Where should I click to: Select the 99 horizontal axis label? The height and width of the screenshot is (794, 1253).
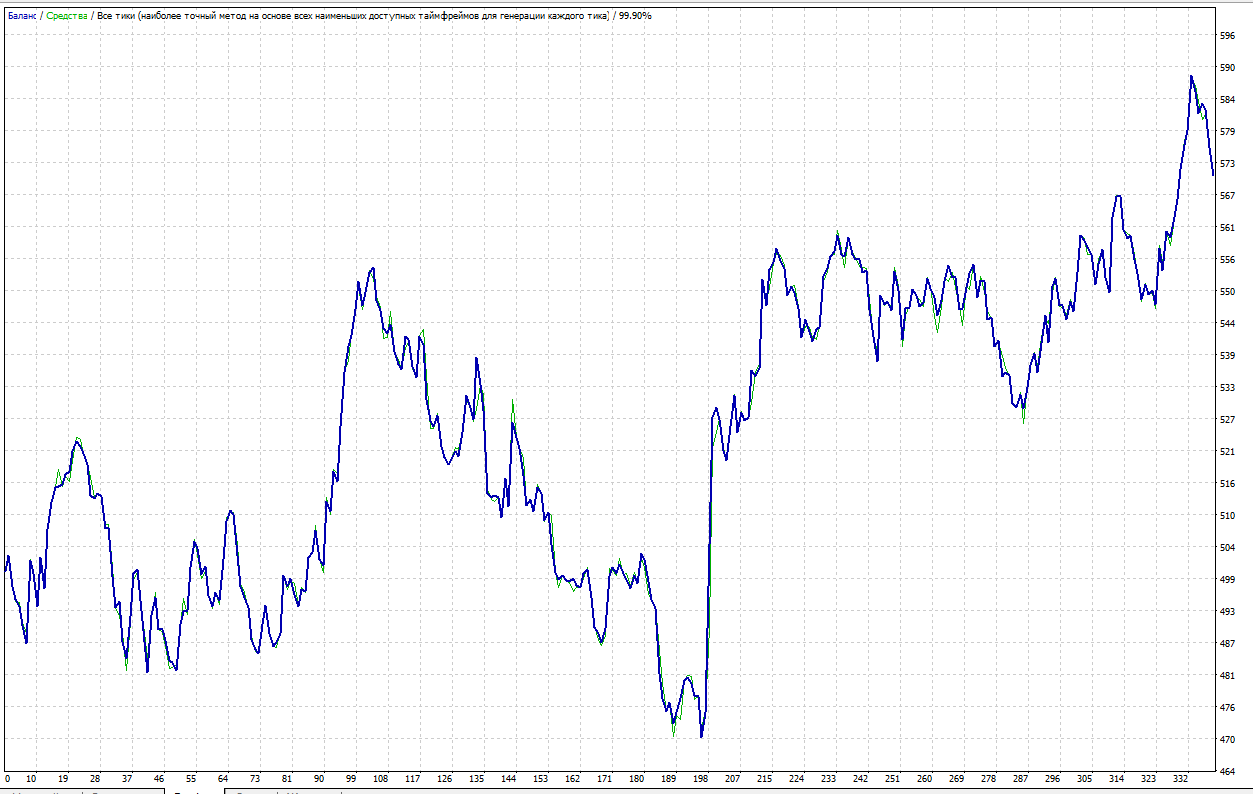coord(351,778)
